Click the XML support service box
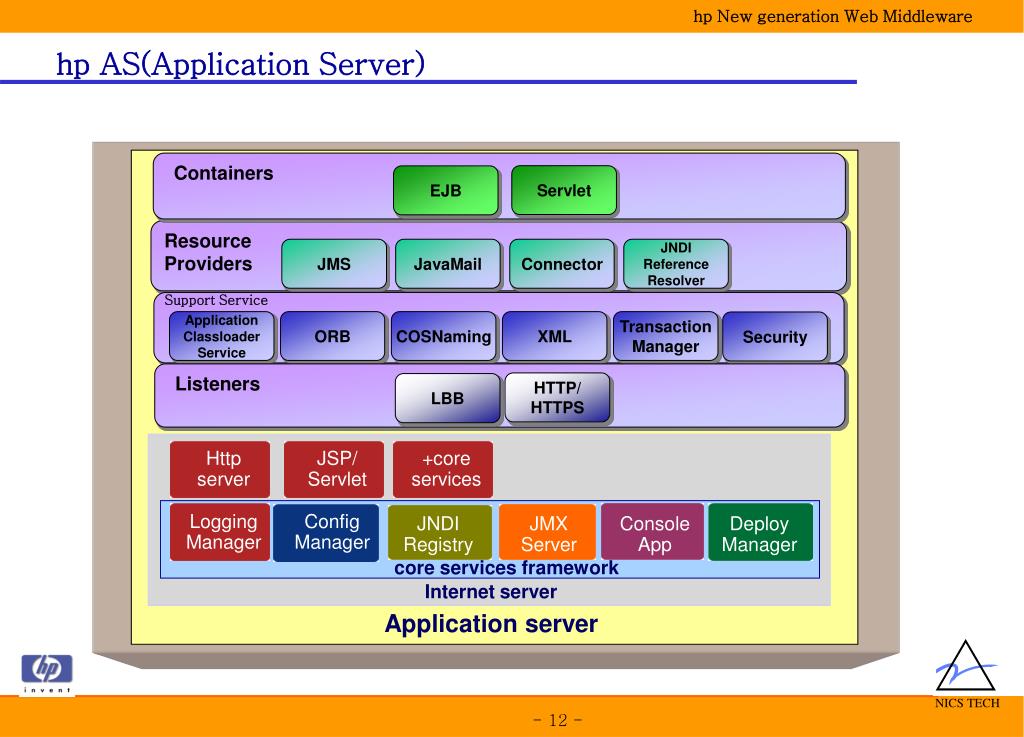Viewport: 1024px width, 737px height. (554, 336)
